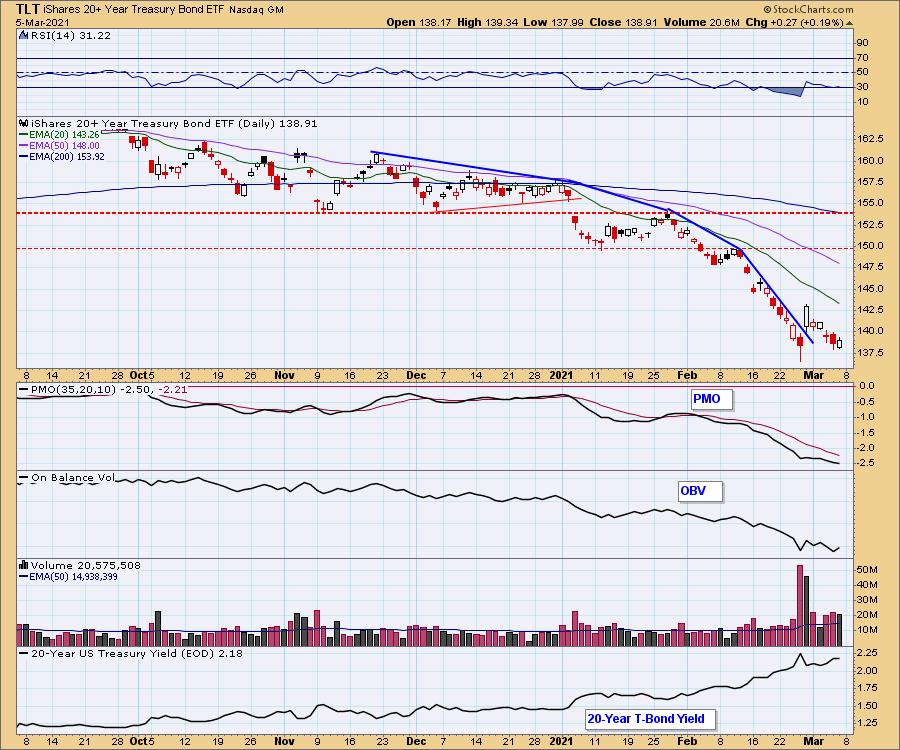The image size is (900, 750).
Task: Click the blue PMO annotation box
Action: coord(711,399)
